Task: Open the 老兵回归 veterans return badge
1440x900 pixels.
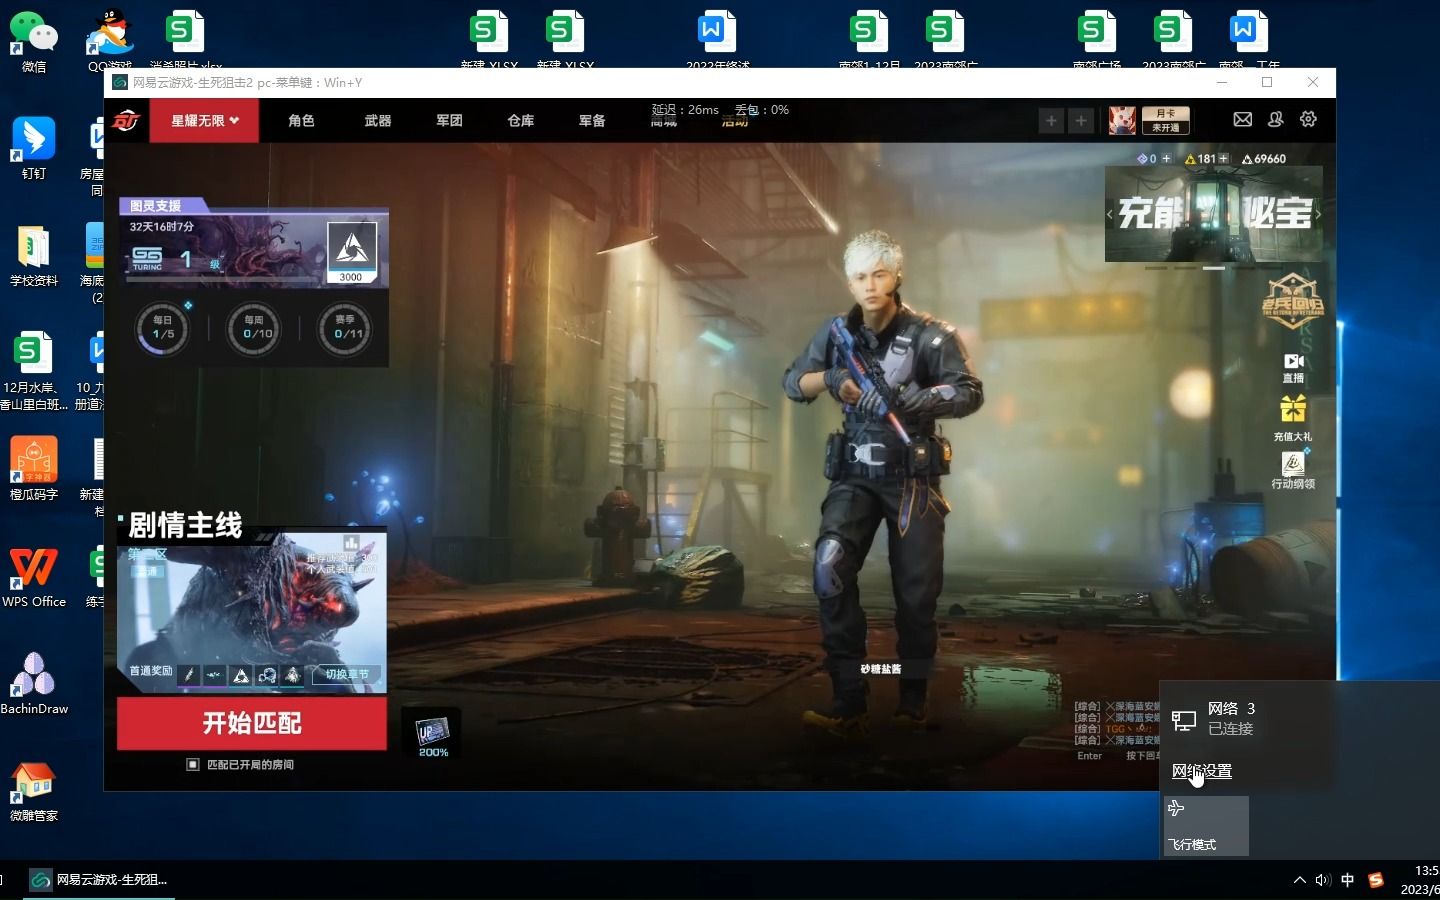Action: [x=1291, y=301]
